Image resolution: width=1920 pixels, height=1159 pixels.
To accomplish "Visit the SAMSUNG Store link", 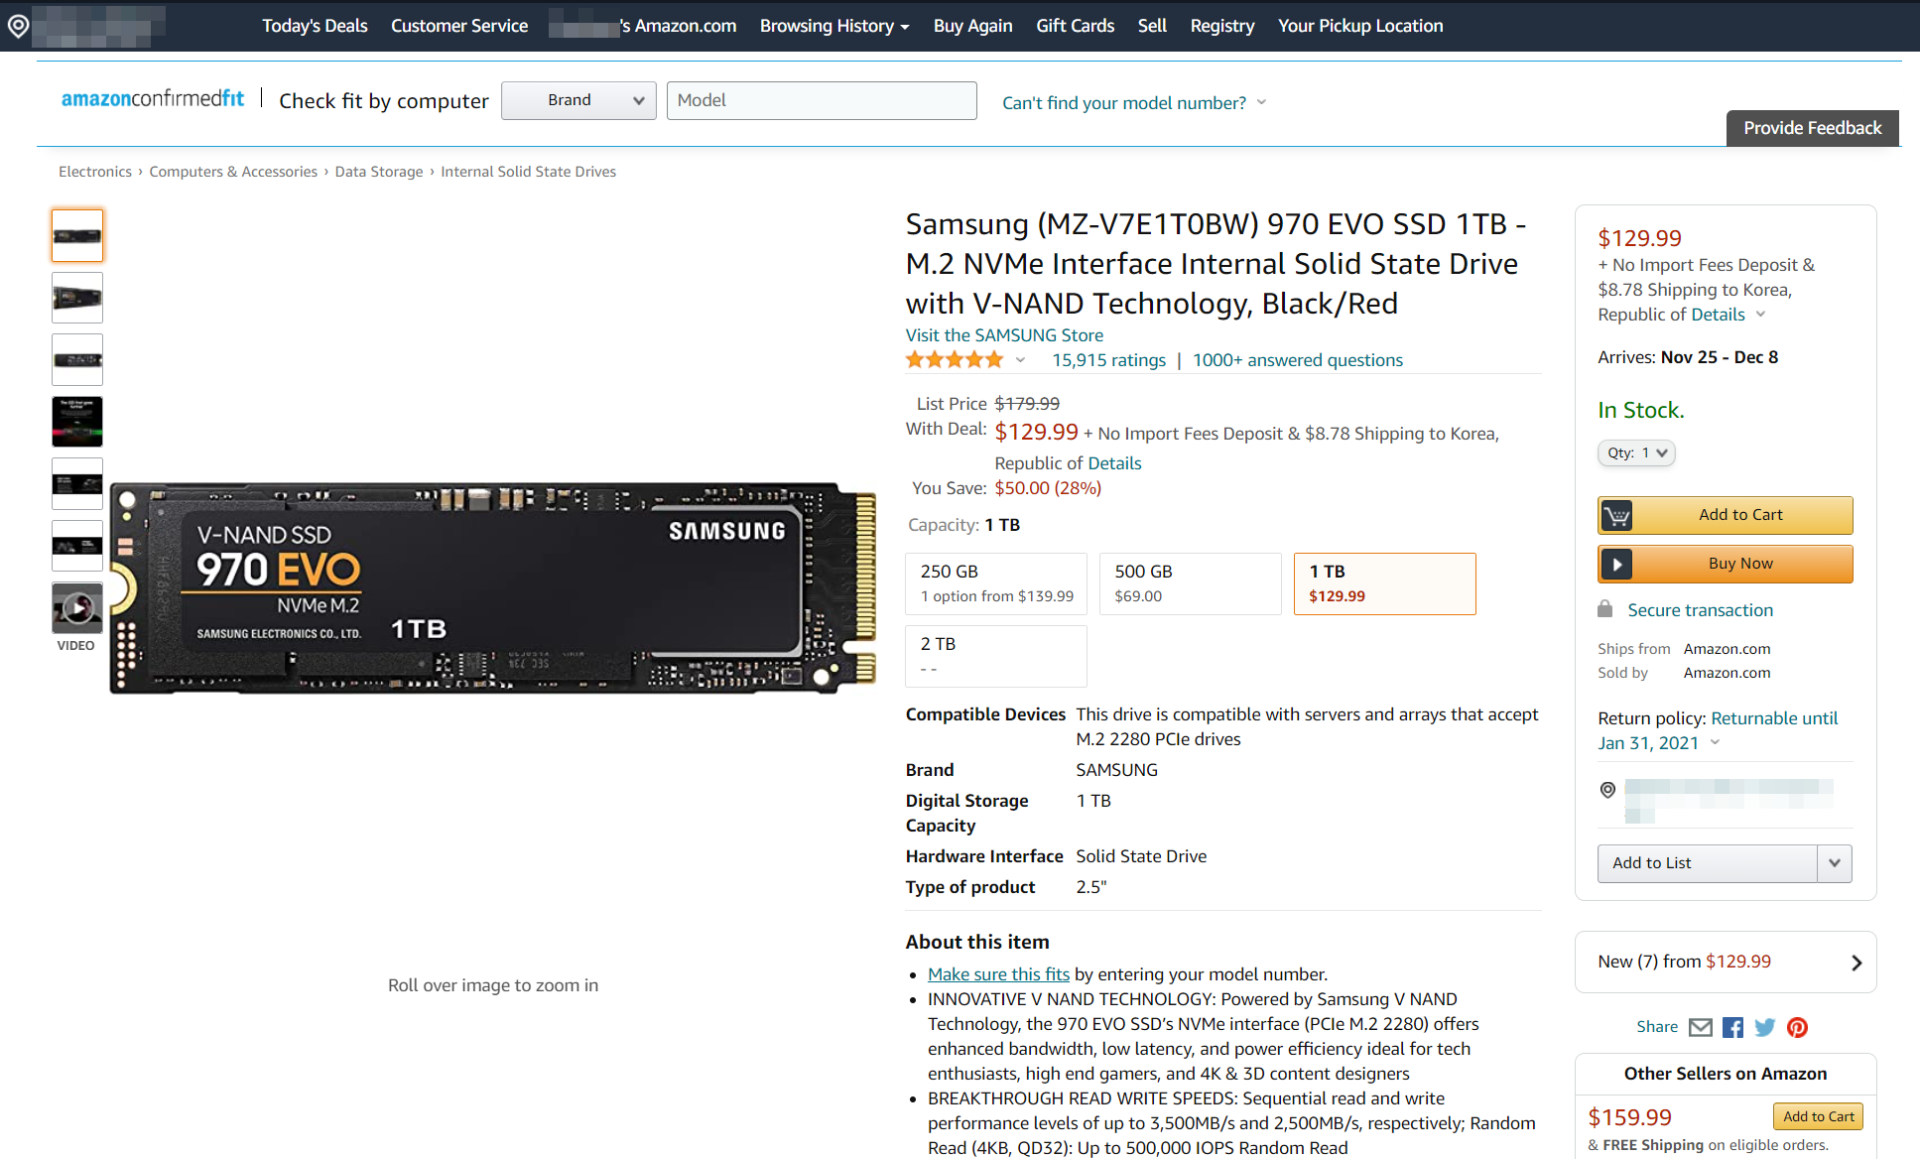I will tap(1004, 335).
